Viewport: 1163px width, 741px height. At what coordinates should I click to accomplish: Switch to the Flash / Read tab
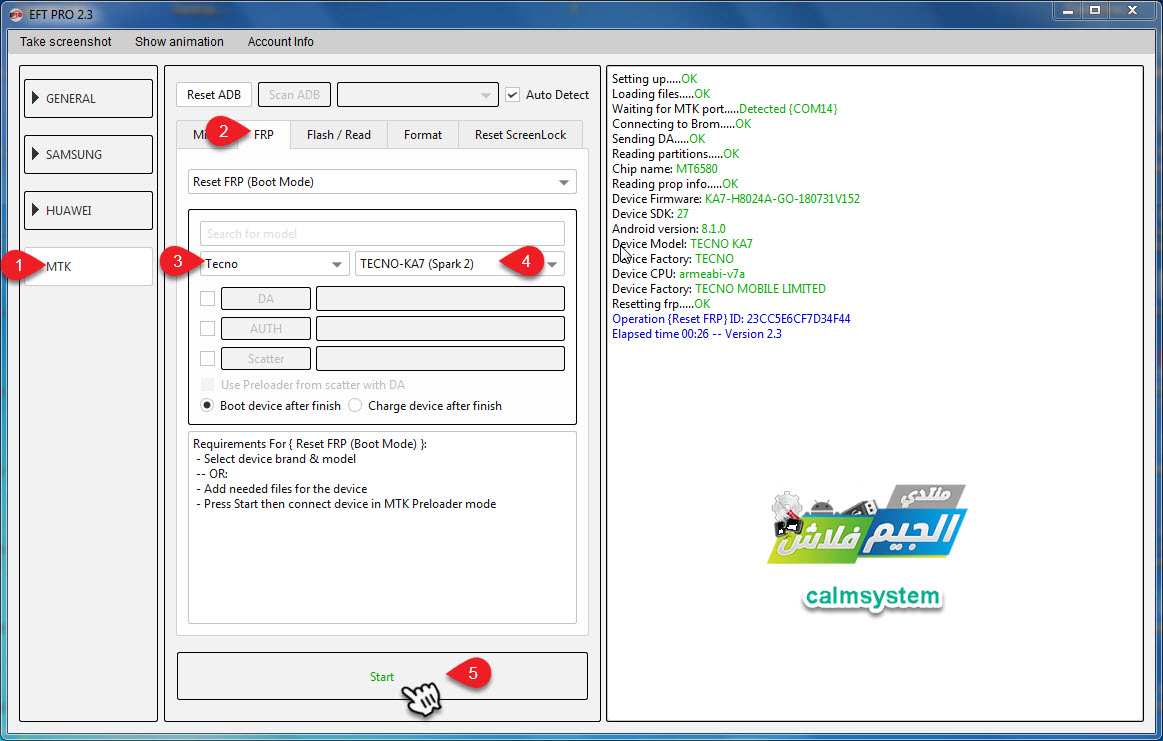(338, 134)
